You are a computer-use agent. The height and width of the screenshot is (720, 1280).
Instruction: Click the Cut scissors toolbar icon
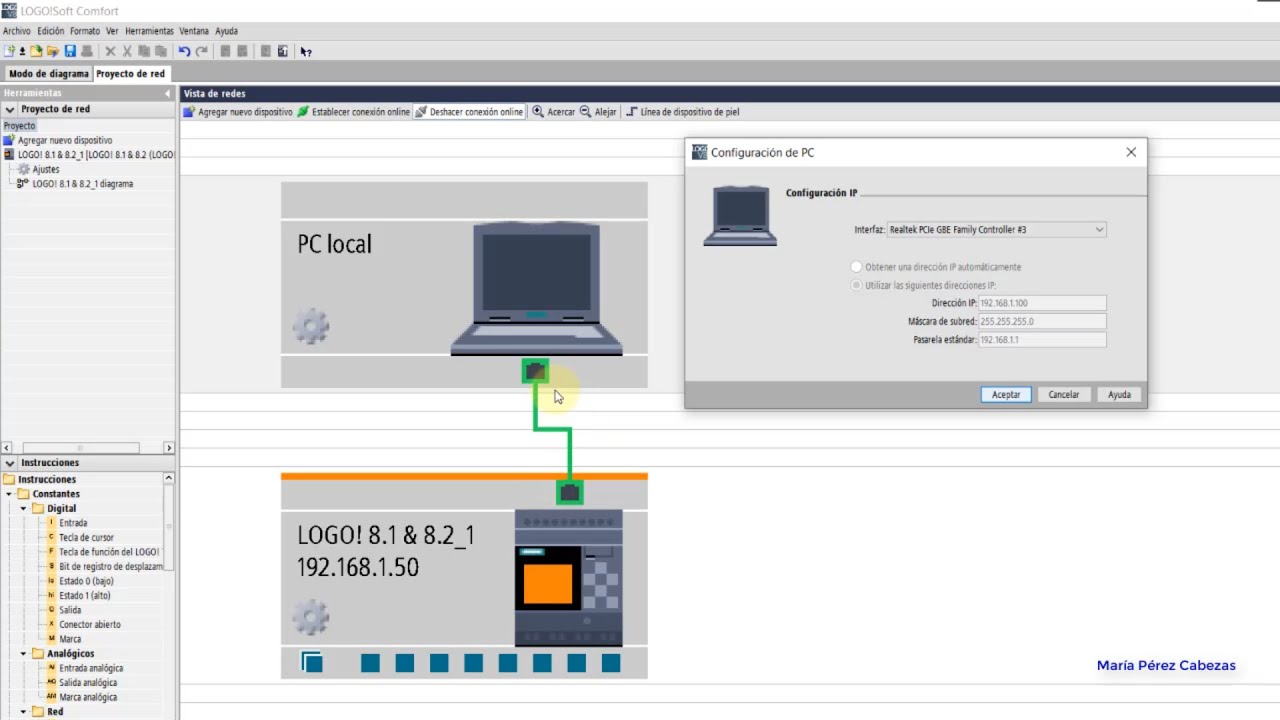point(127,51)
